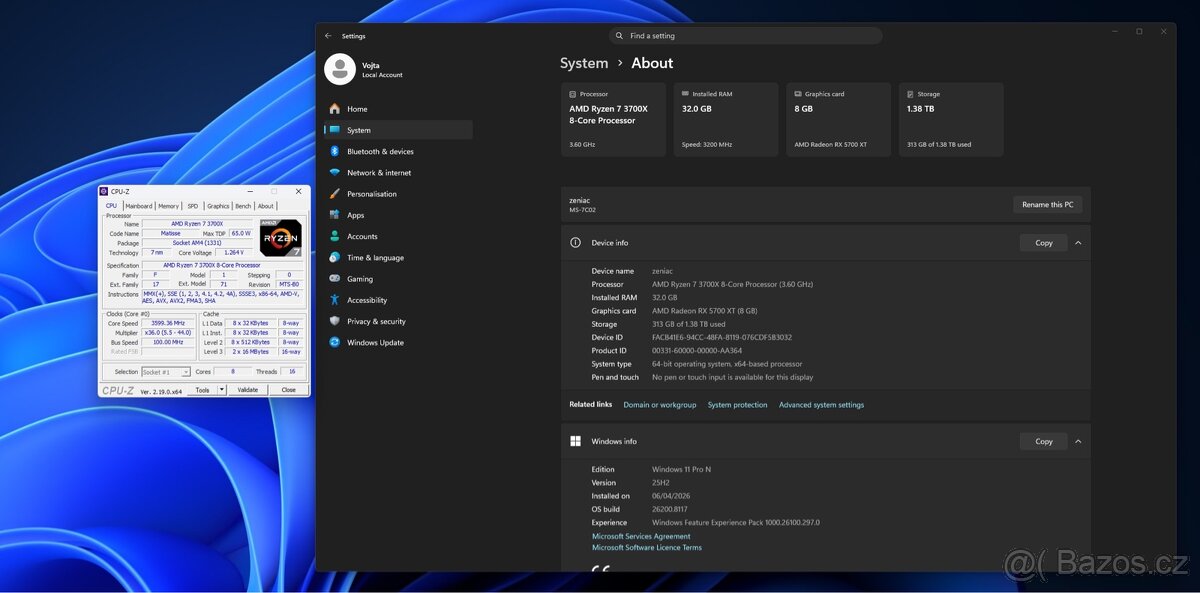Collapse the Windows info section chevron
Screen dimensions: 1200x593
(1077, 441)
